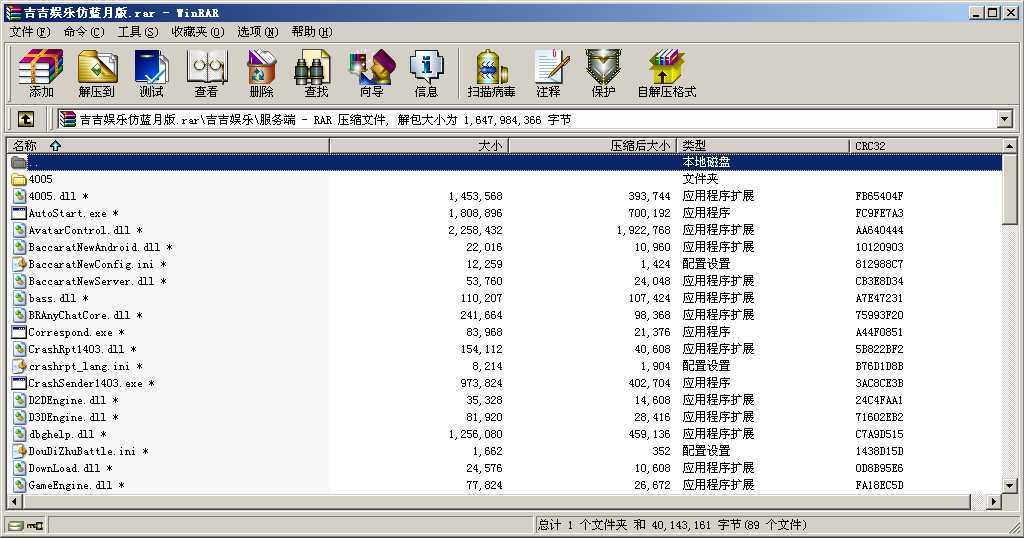The height and width of the screenshot is (538, 1024).
Task: Click the 自解压格式 (SFX) toolbar icon
Action: [666, 73]
